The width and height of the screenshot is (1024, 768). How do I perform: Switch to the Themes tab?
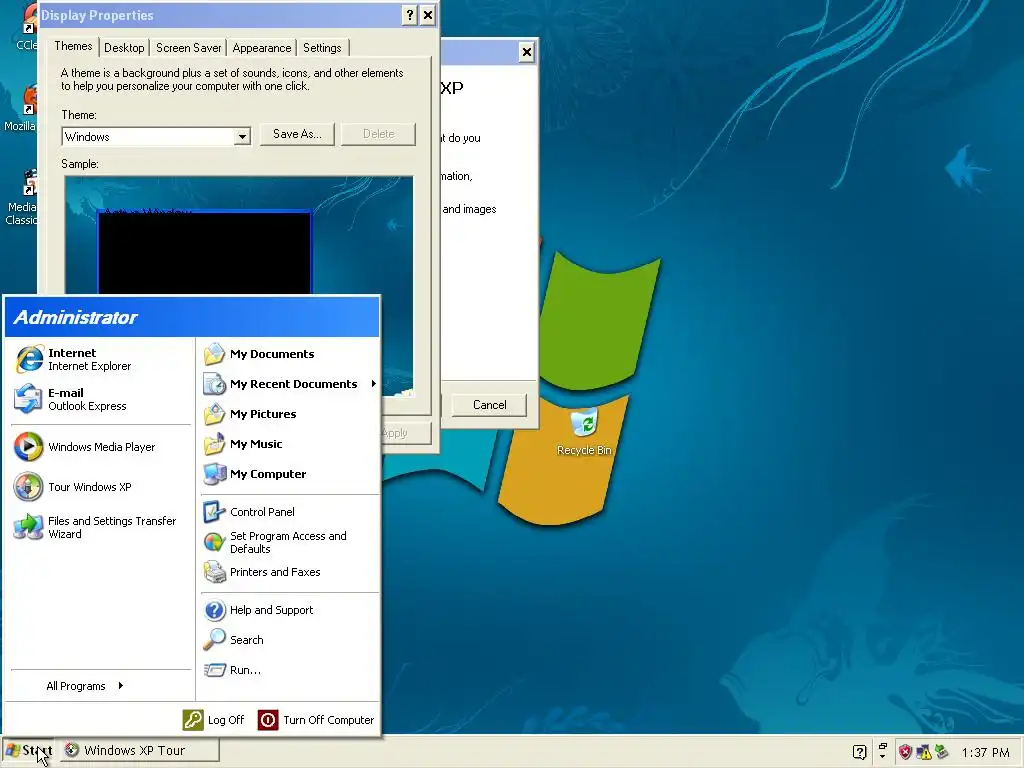(x=73, y=46)
